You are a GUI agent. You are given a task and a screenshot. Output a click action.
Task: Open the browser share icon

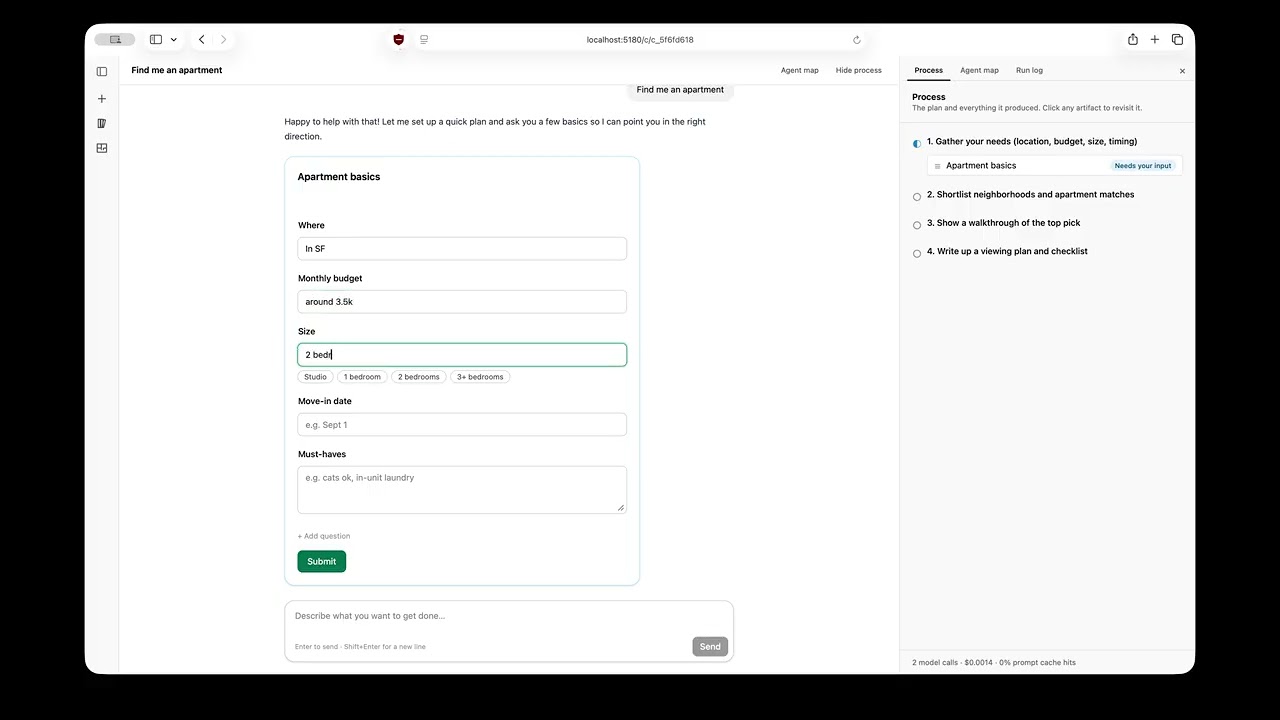coord(1133,40)
